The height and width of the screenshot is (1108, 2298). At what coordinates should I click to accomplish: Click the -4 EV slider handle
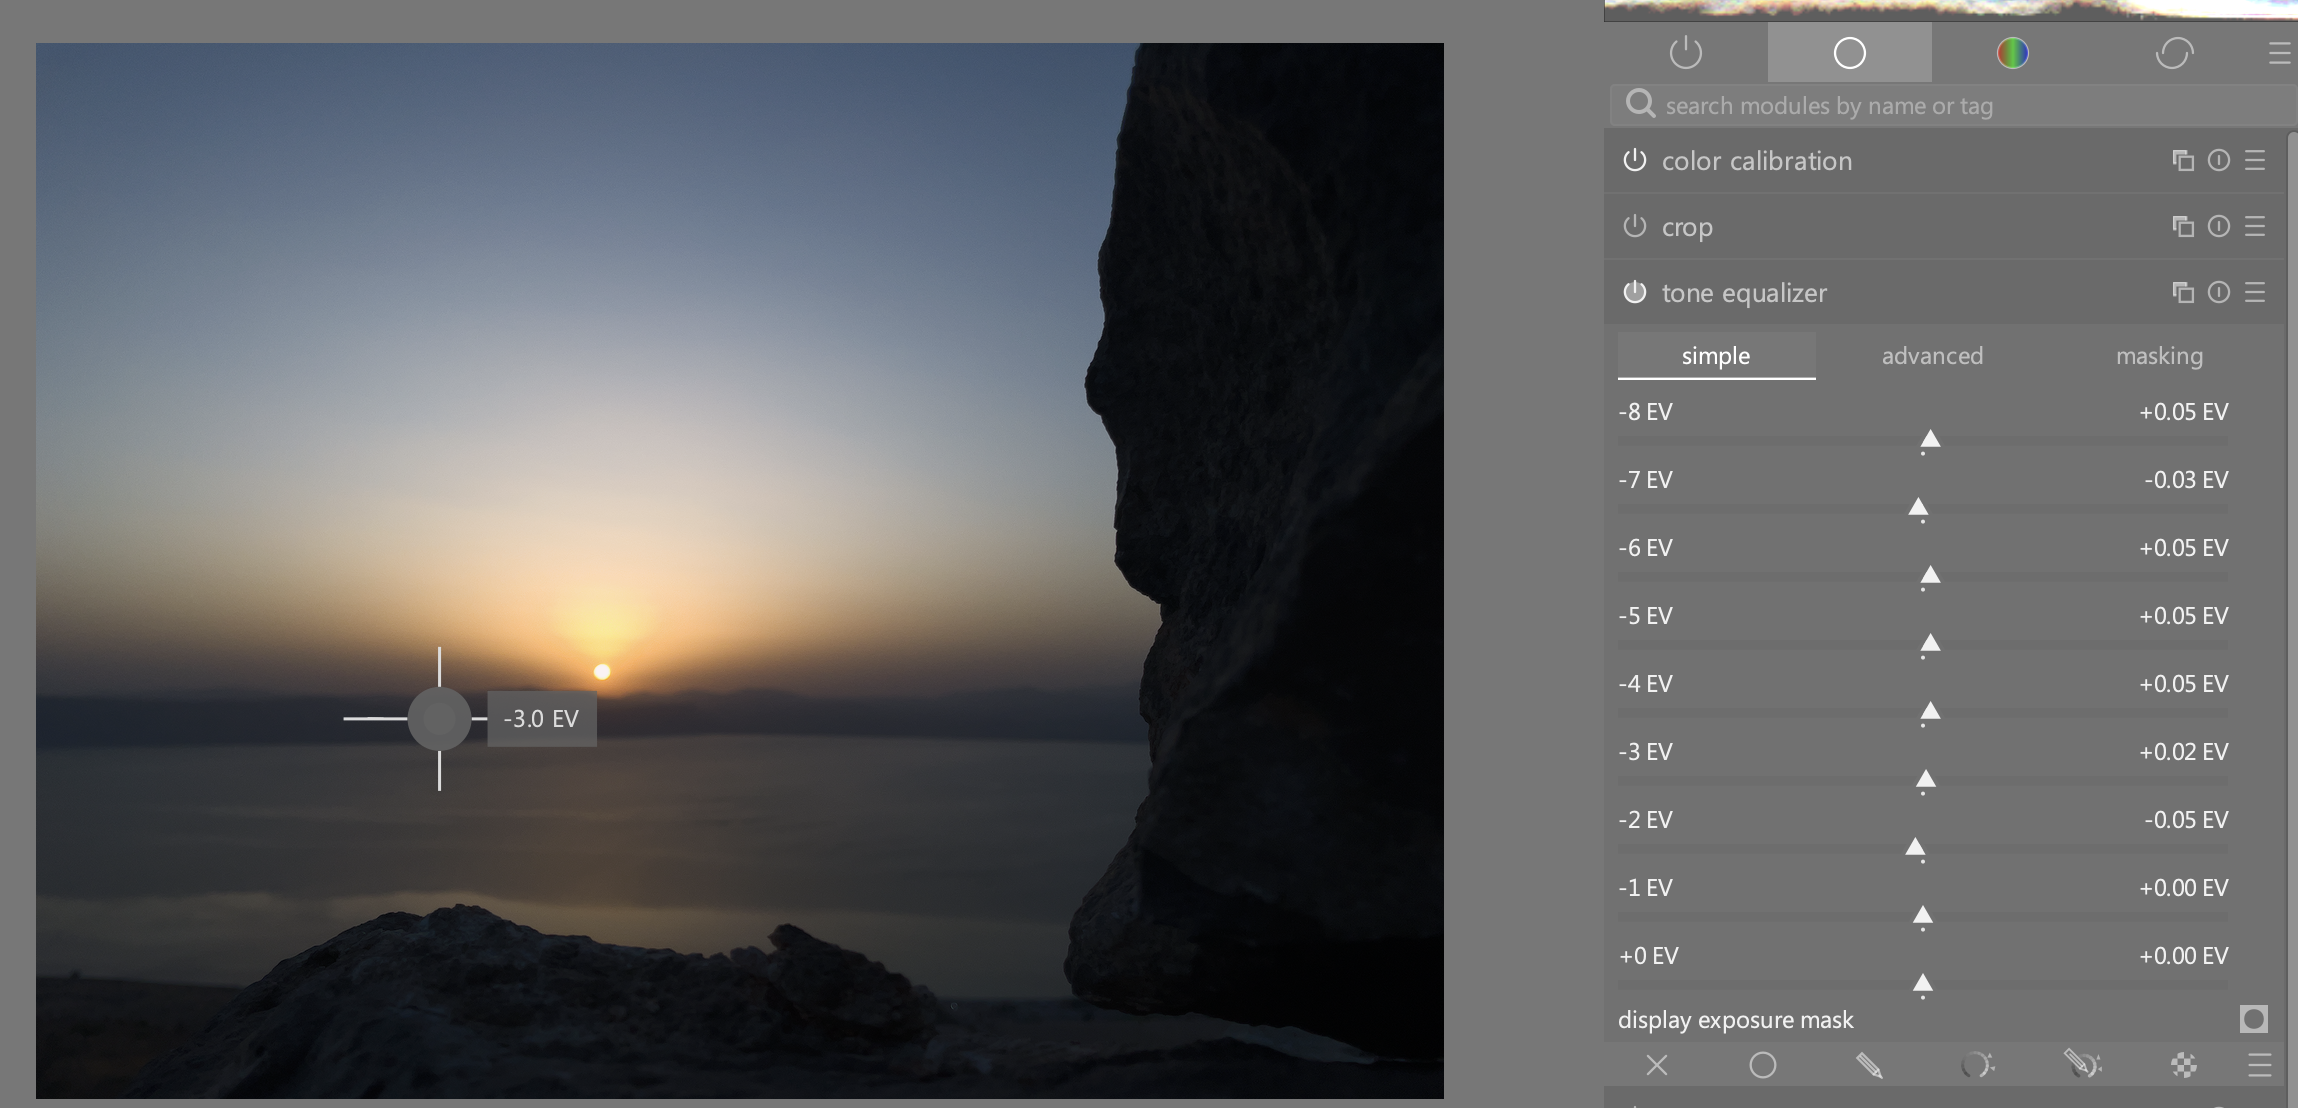[1930, 711]
